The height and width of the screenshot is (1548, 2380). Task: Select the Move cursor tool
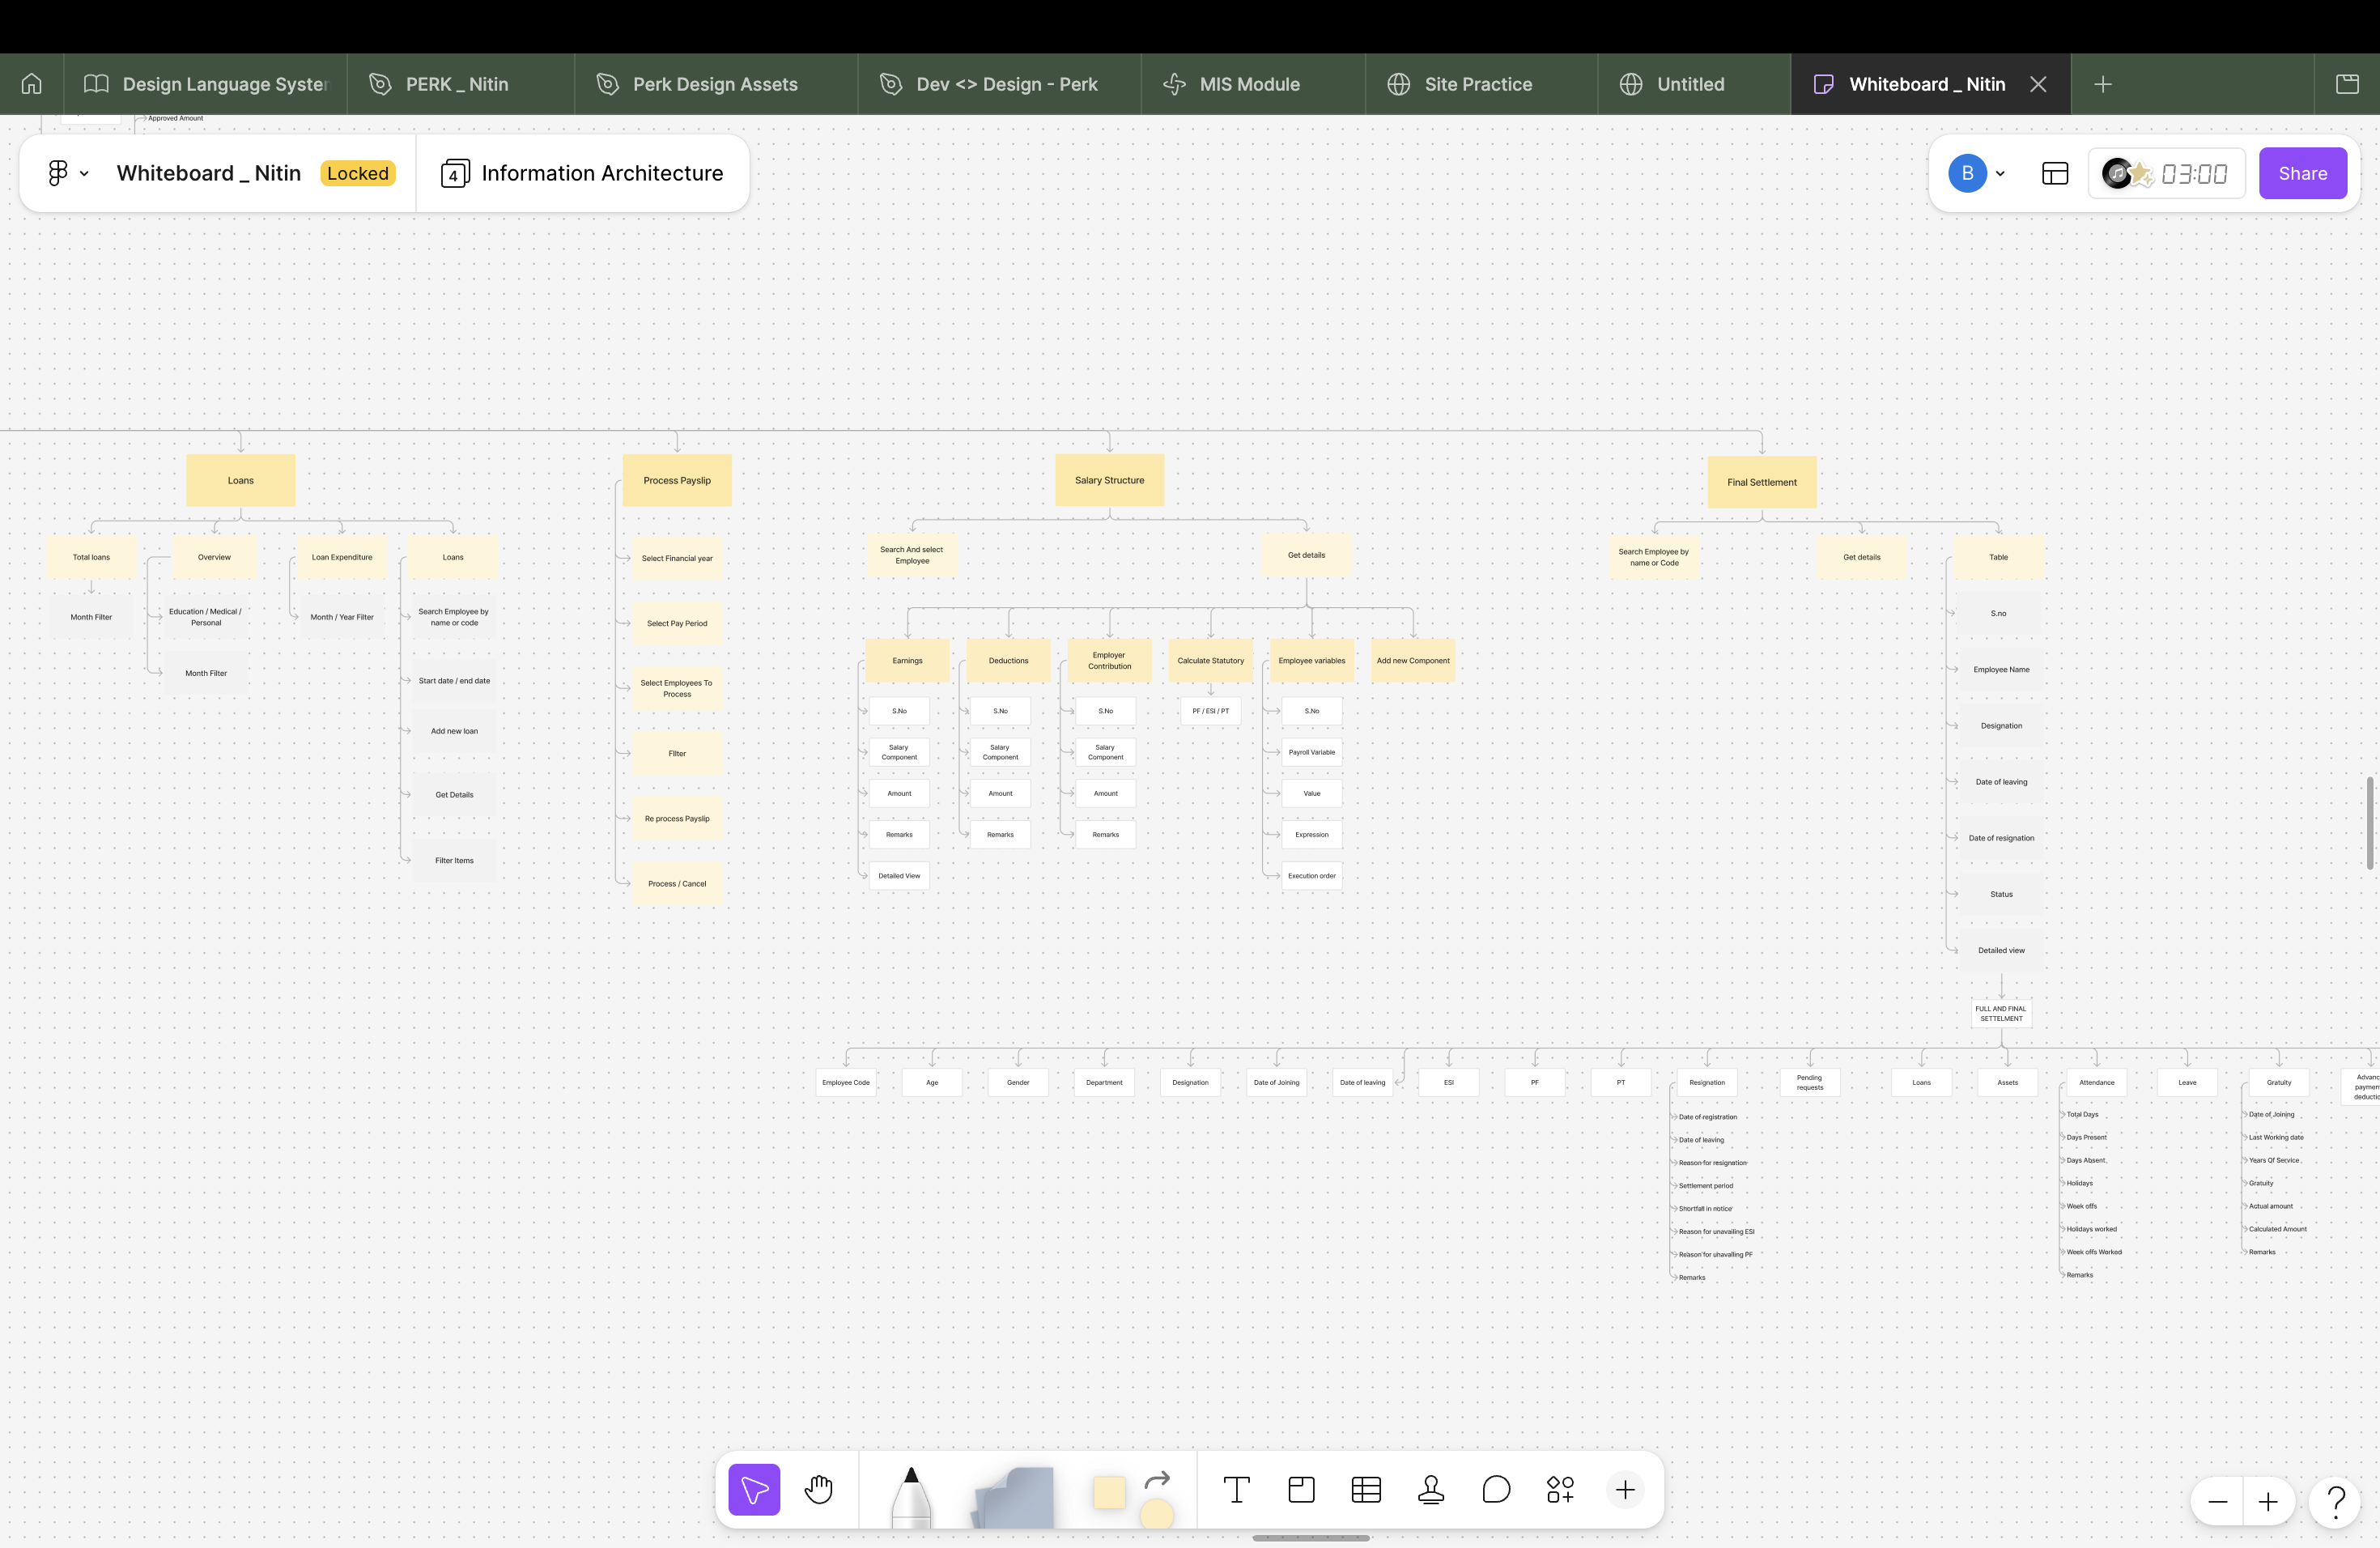[x=754, y=1489]
